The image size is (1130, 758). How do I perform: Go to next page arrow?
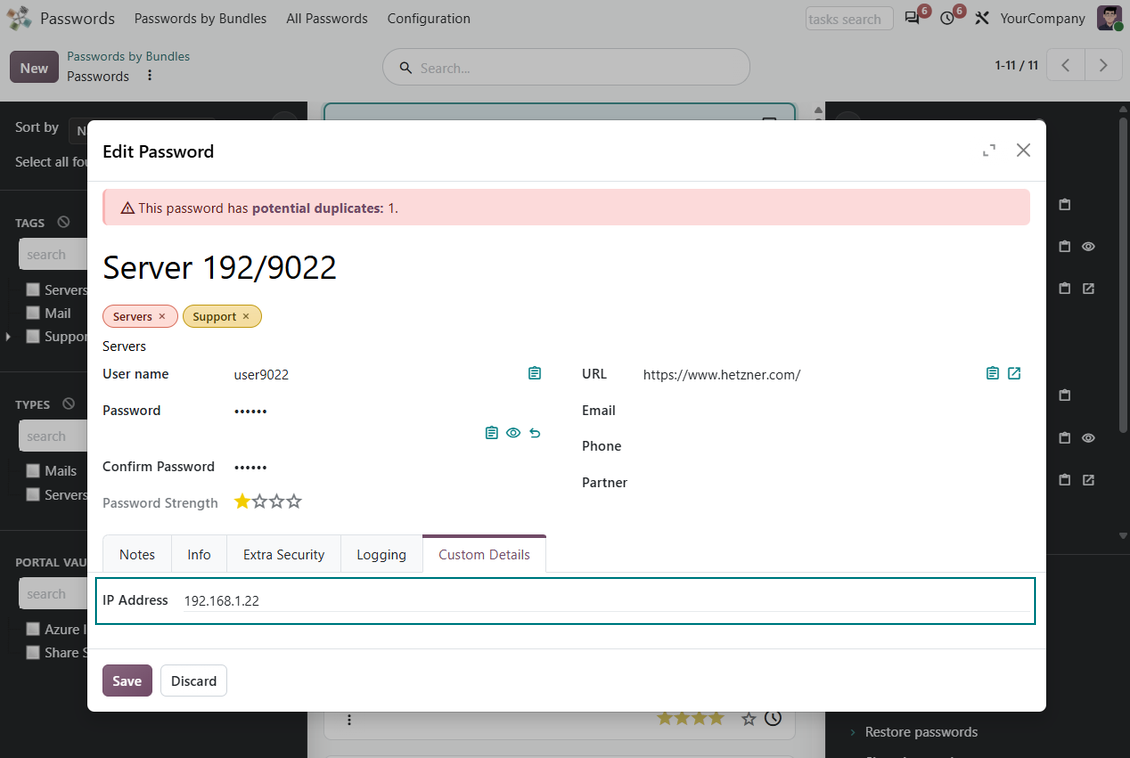[x=1103, y=66]
